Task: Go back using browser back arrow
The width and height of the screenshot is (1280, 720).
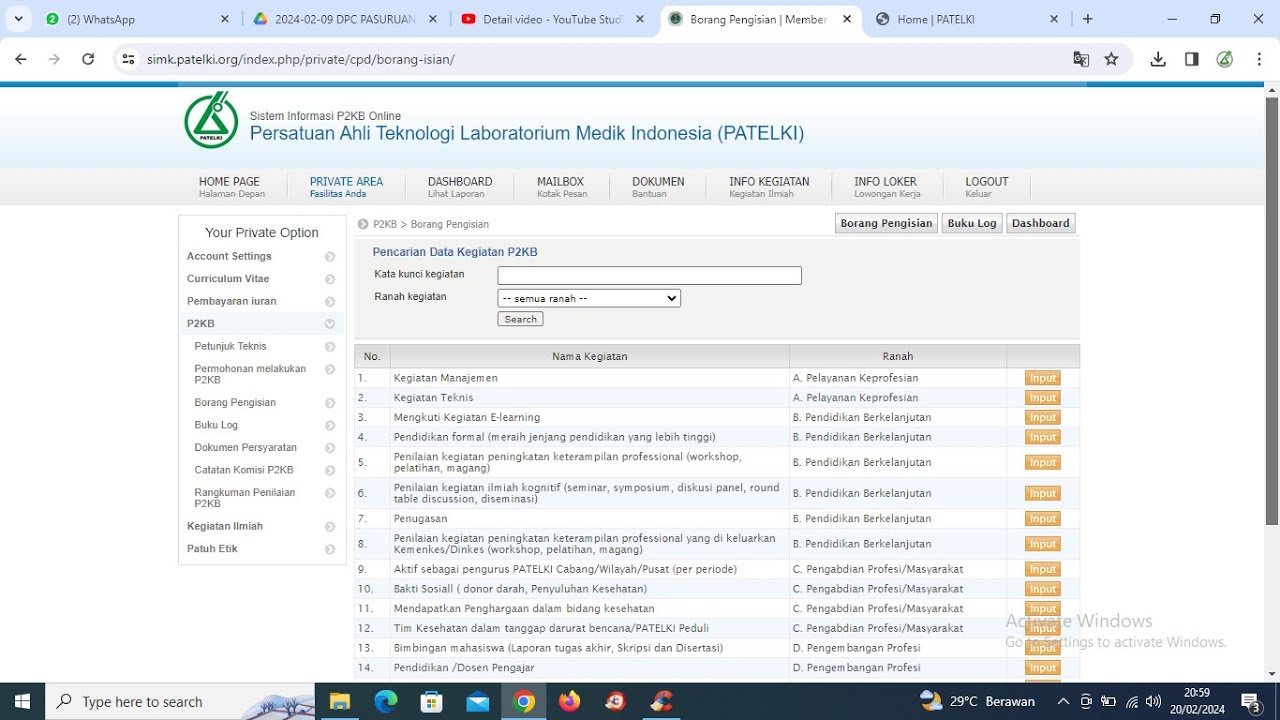Action: pyautogui.click(x=21, y=59)
